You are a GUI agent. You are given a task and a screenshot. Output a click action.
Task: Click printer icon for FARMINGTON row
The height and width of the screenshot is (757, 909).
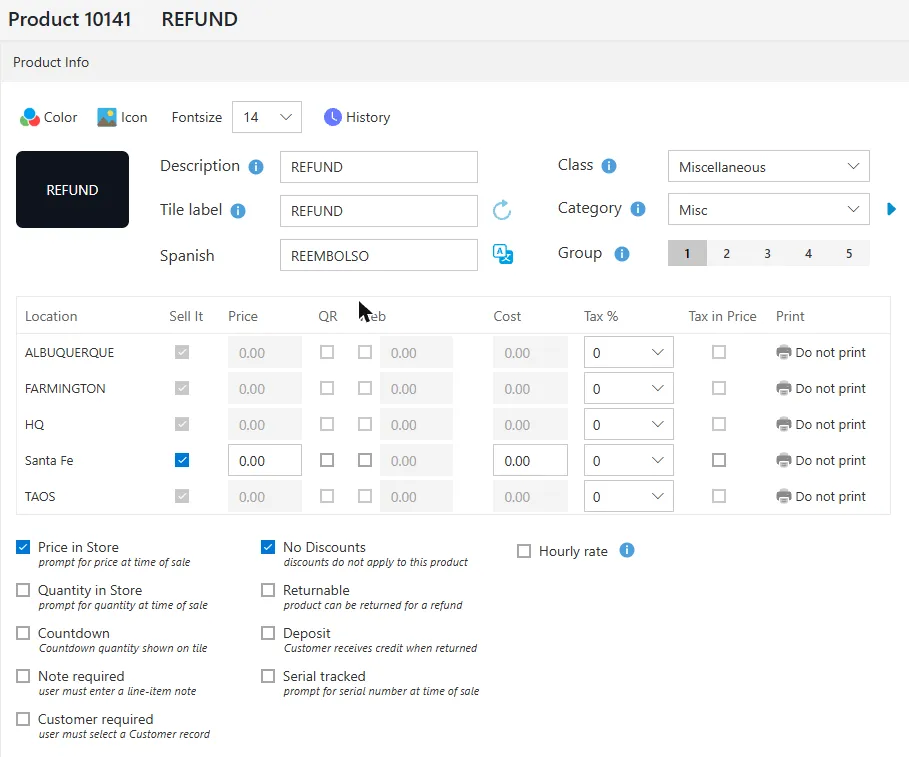tap(783, 388)
